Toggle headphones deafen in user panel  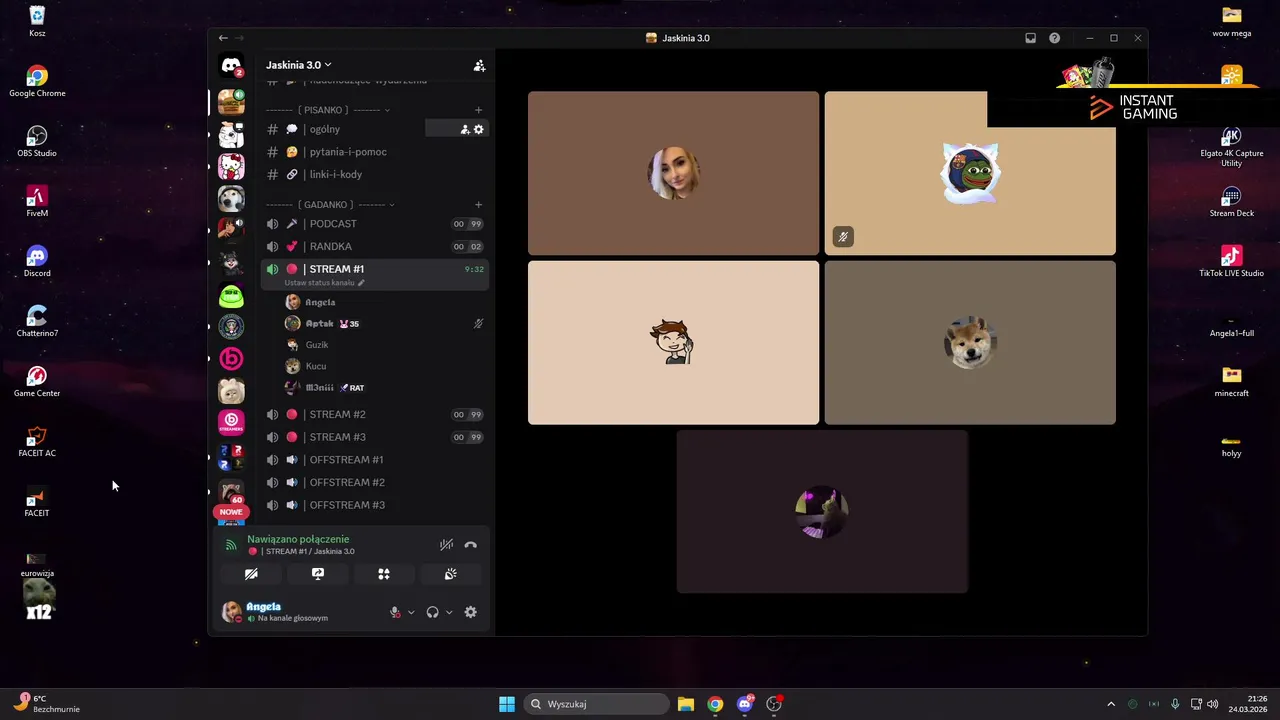click(x=432, y=612)
